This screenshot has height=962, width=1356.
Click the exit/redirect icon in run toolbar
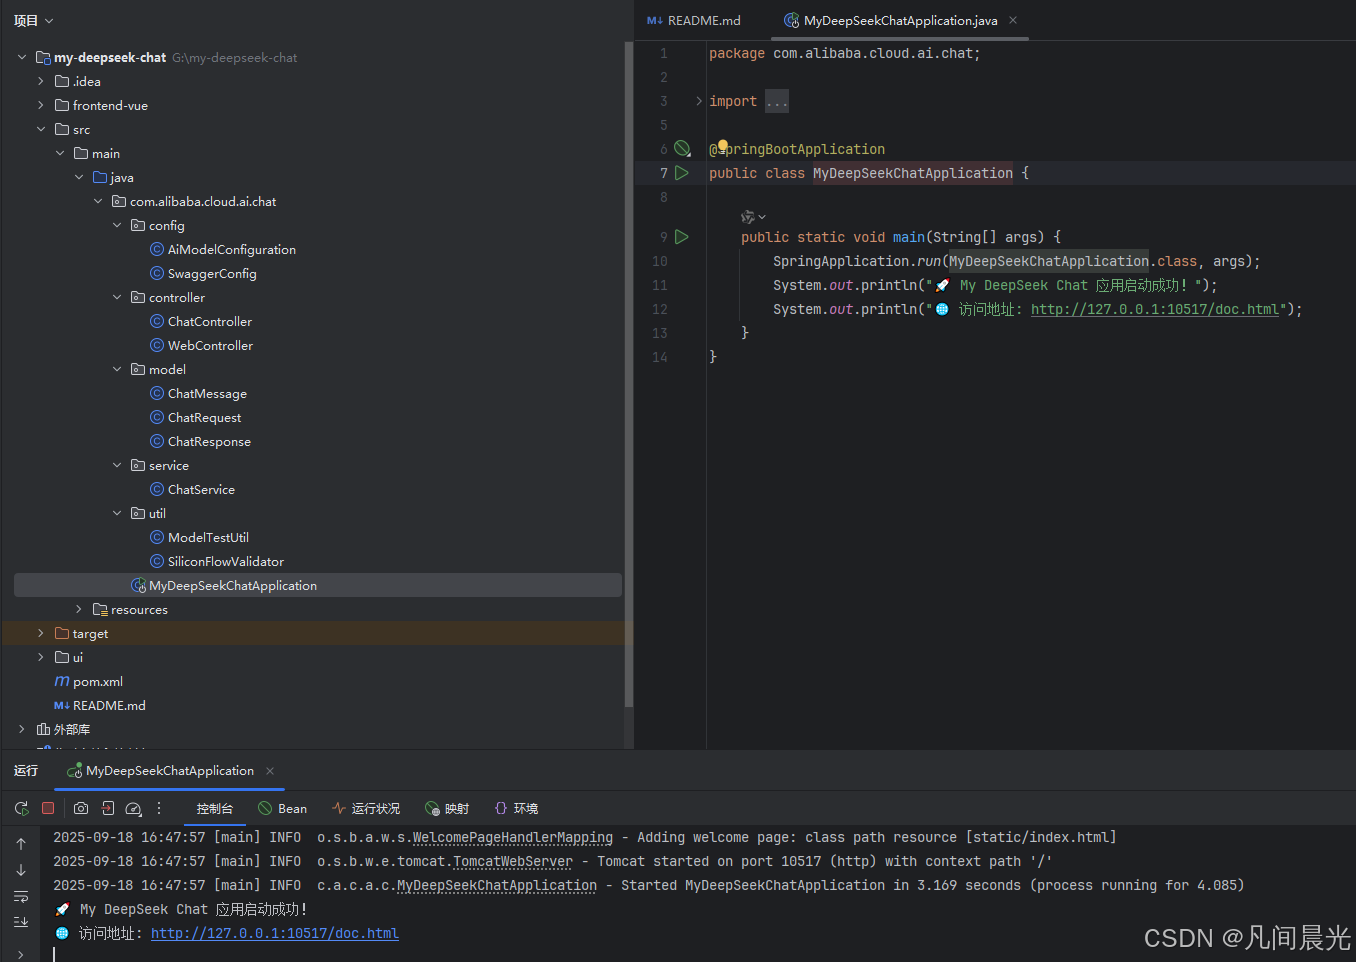108,808
